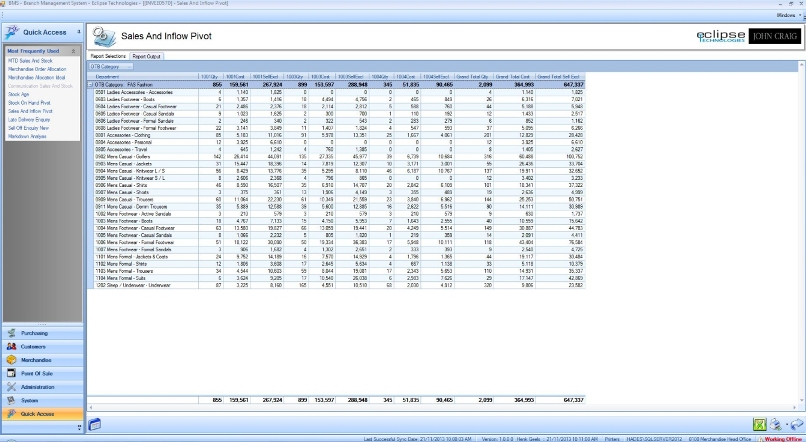806x442 pixels.
Task: Click the window icon in bottom toolbar
Action: point(94,424)
